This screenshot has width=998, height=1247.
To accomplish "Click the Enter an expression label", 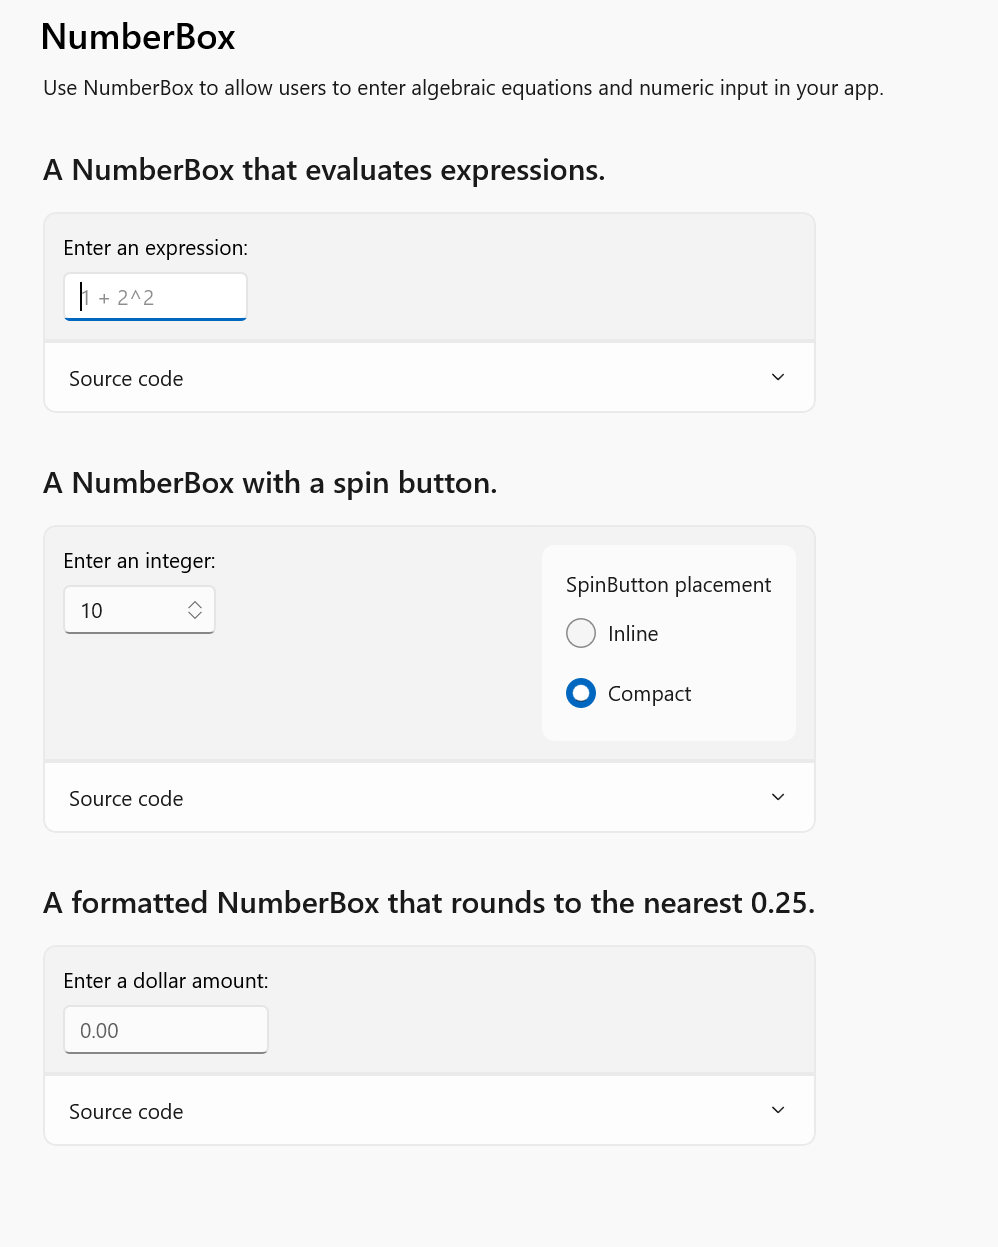I will point(155,247).
